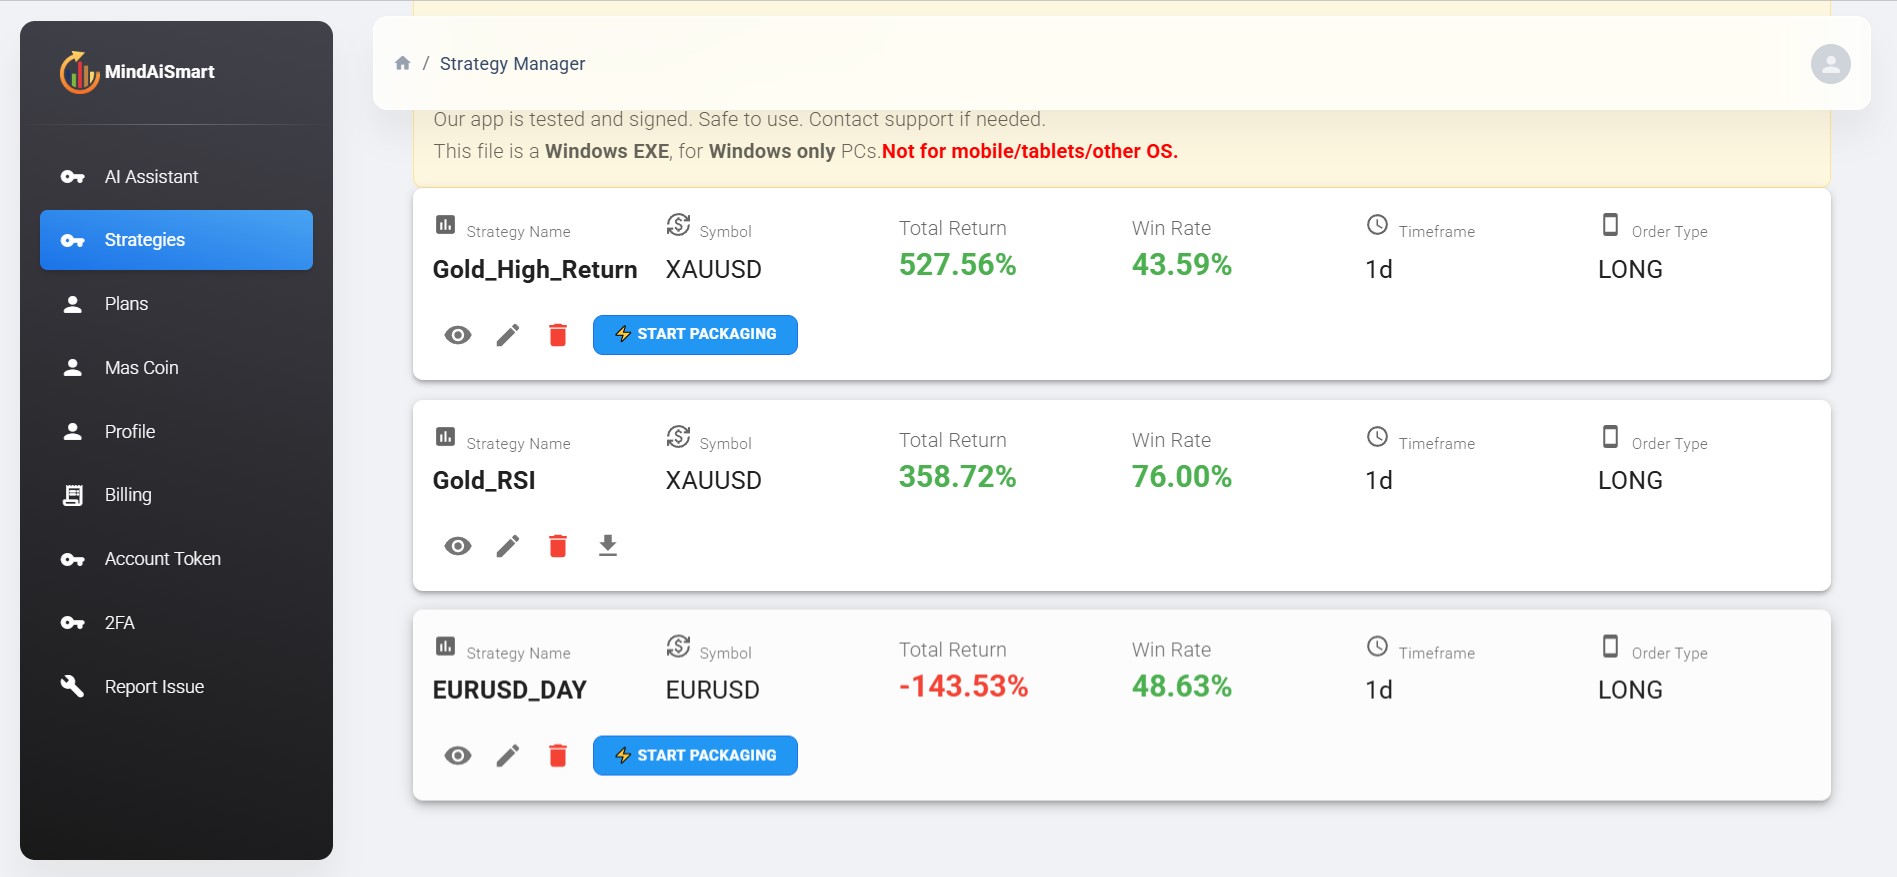Click 358.72% total return value

pos(957,477)
